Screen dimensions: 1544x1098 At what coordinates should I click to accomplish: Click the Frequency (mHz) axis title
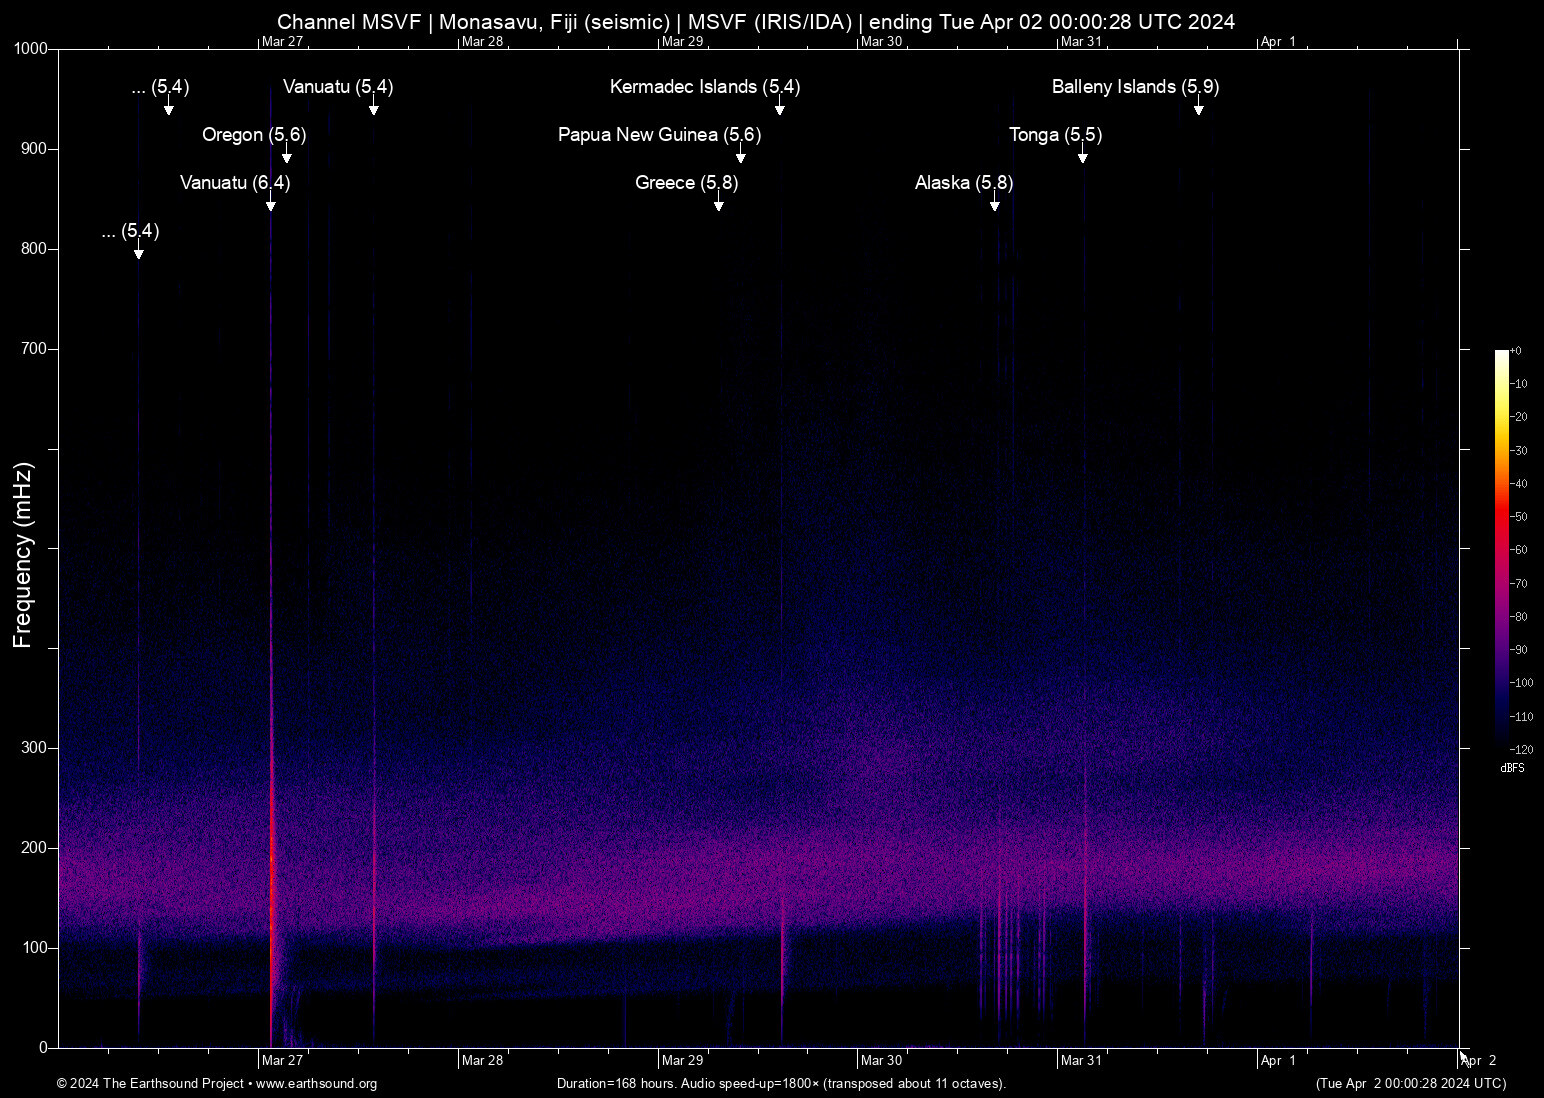pyautogui.click(x=23, y=555)
